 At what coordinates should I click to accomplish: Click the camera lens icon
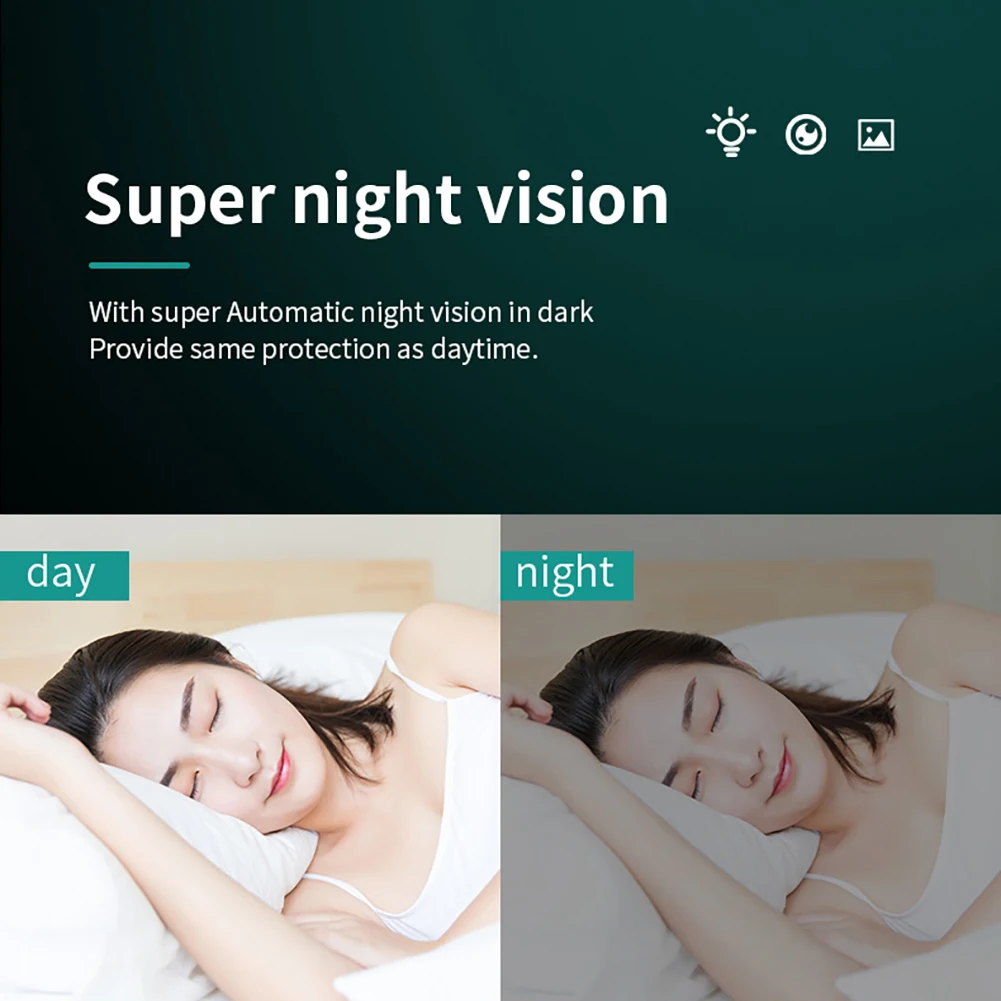(x=806, y=134)
